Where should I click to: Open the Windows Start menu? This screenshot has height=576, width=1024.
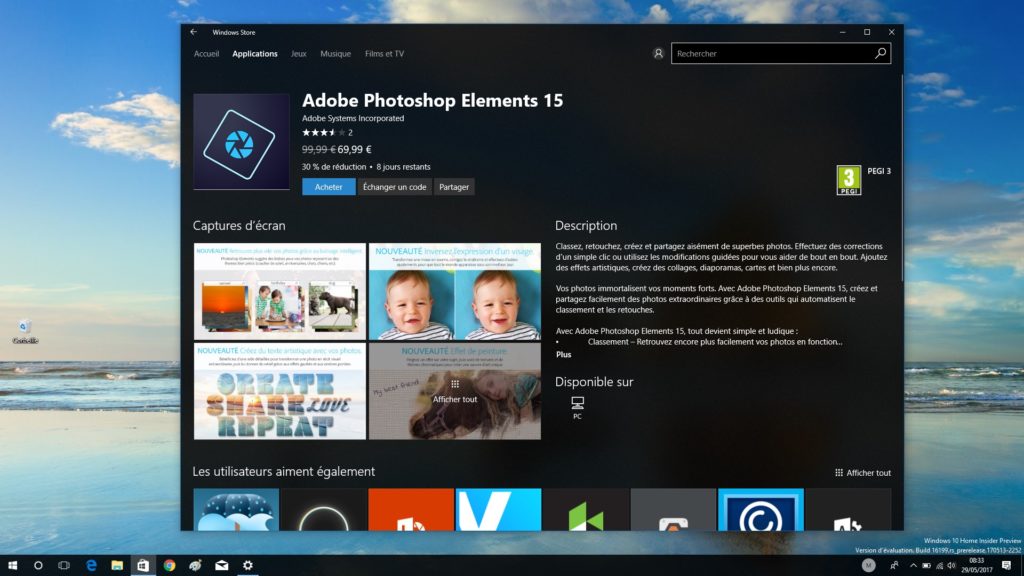tap(12, 566)
